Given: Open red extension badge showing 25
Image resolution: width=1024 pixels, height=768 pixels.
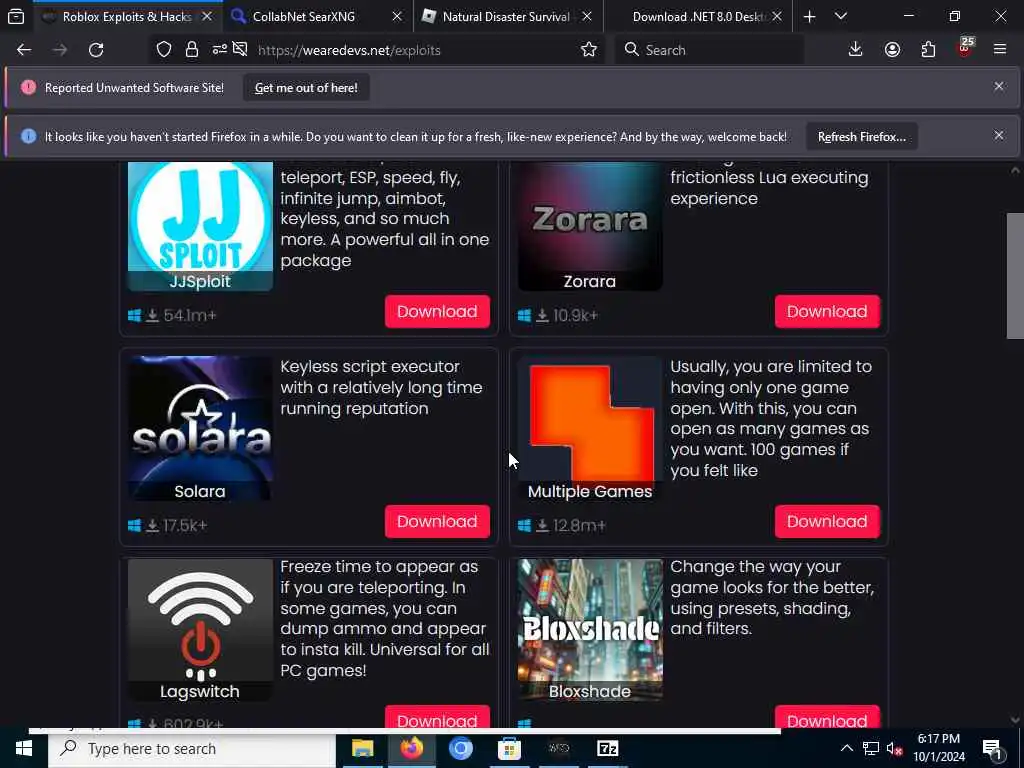Looking at the screenshot, I should pyautogui.click(x=965, y=48).
